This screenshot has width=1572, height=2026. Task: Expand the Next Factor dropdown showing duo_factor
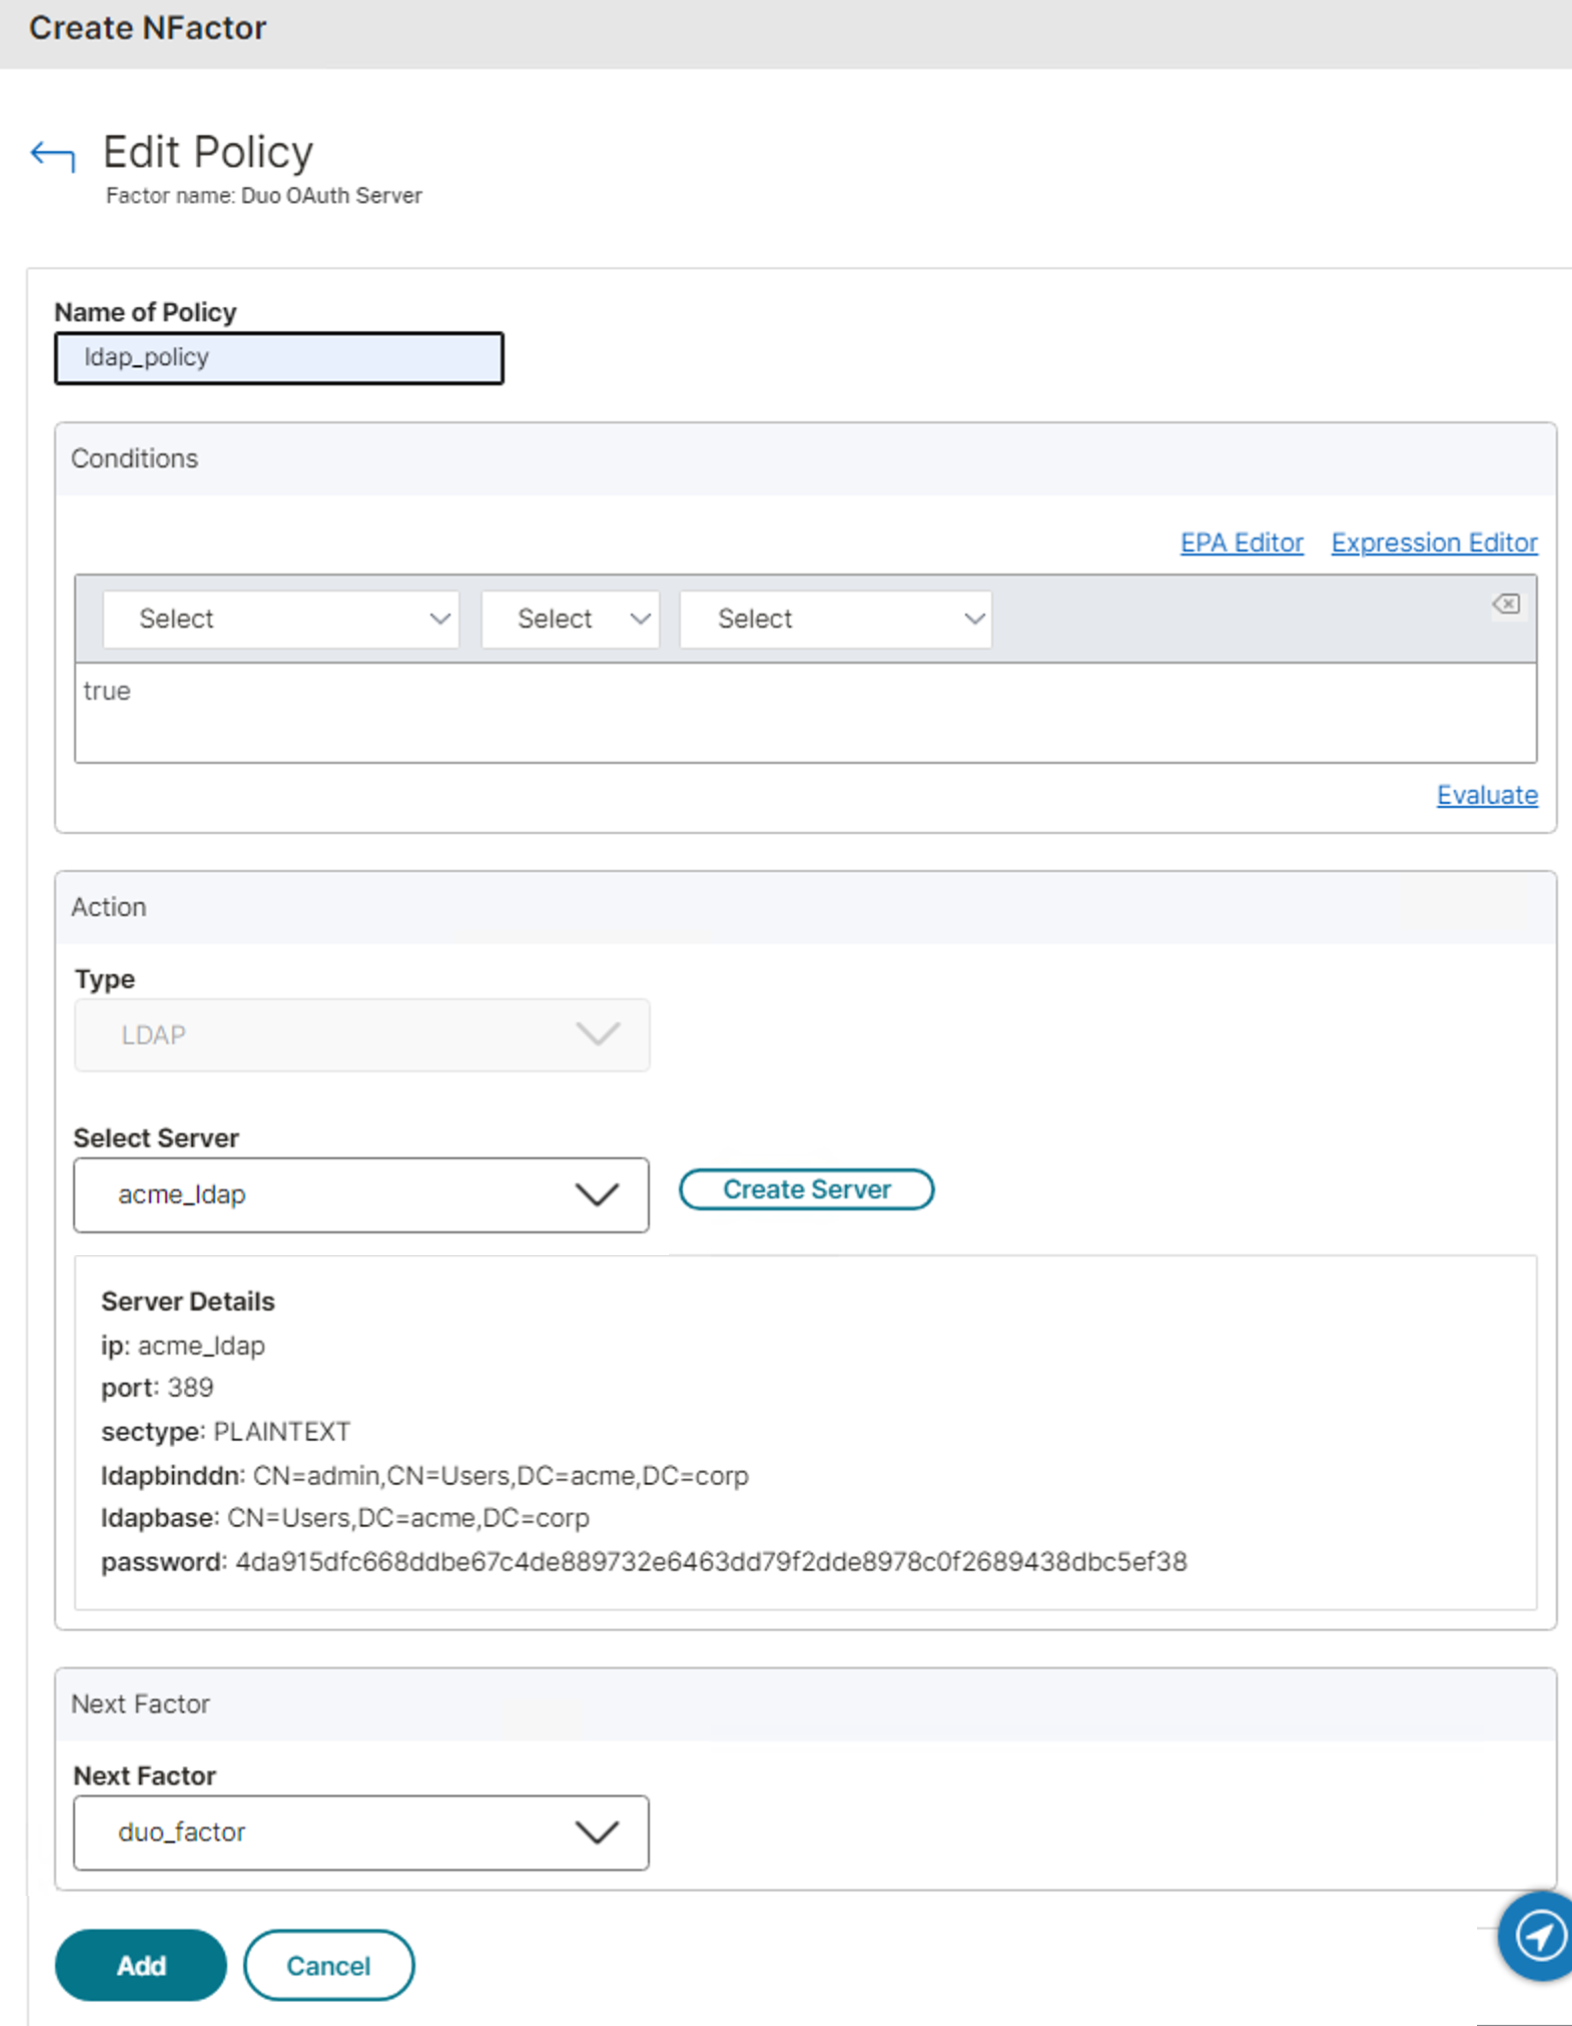(x=361, y=1832)
